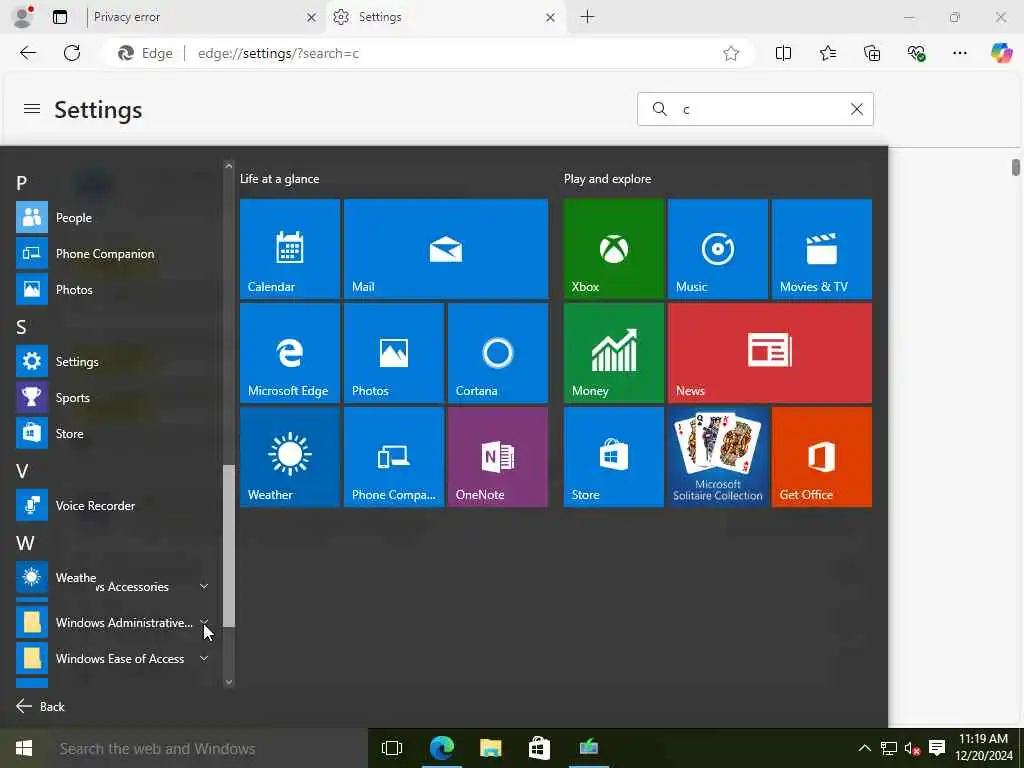Clear the settings search box
The image size is (1024, 768).
coord(857,109)
